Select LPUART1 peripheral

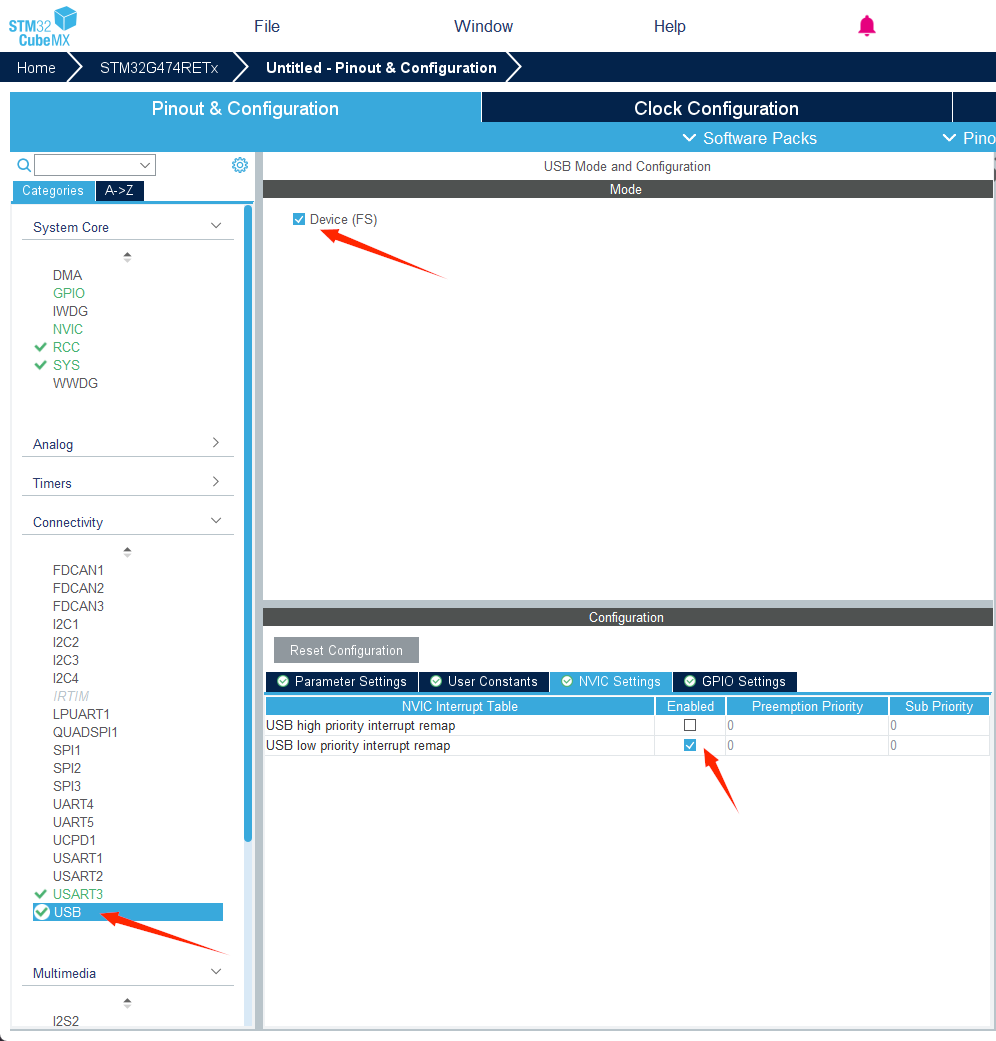click(x=81, y=714)
